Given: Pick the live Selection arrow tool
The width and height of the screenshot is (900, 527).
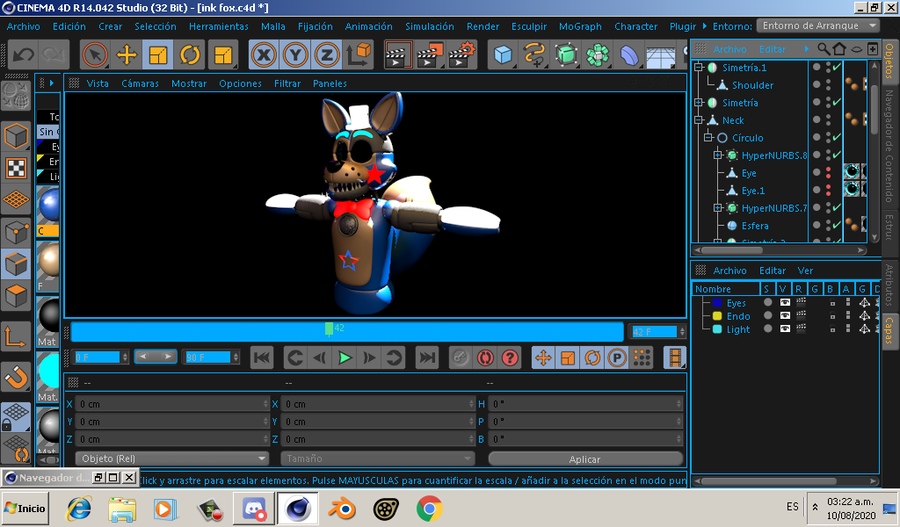Looking at the screenshot, I should [x=95, y=55].
